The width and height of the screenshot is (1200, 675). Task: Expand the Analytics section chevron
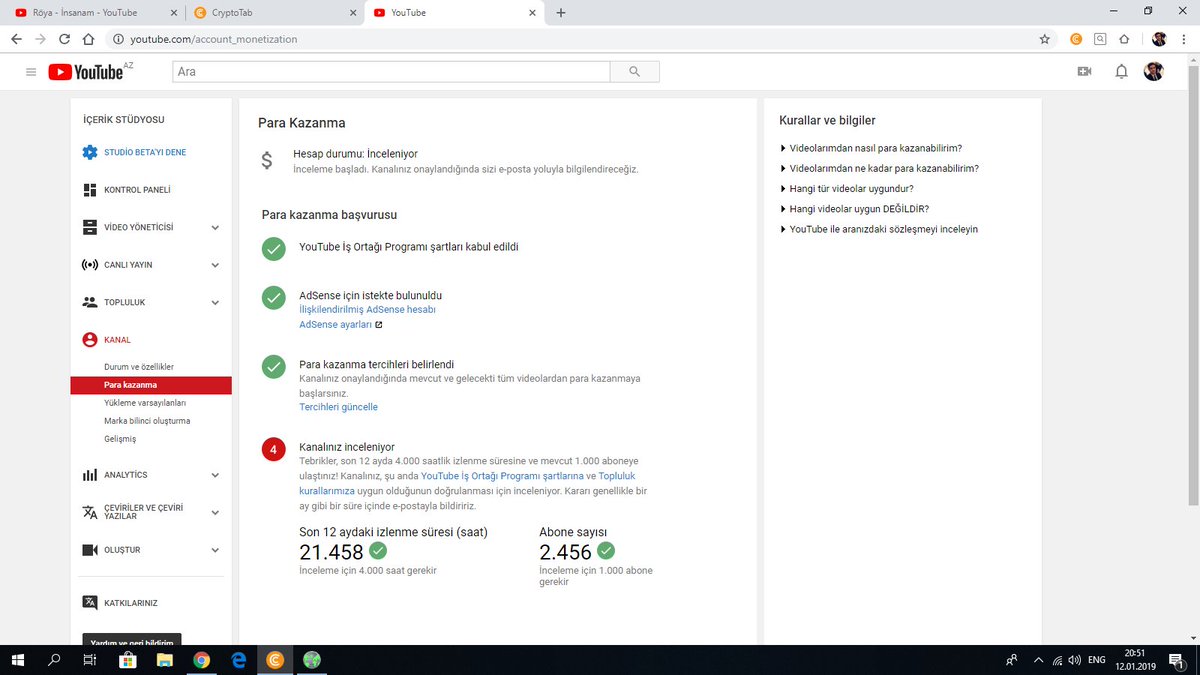tap(215, 475)
